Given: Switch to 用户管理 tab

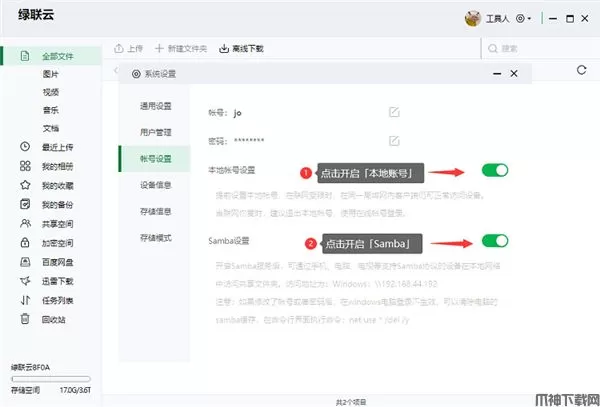Looking at the screenshot, I should (x=155, y=132).
